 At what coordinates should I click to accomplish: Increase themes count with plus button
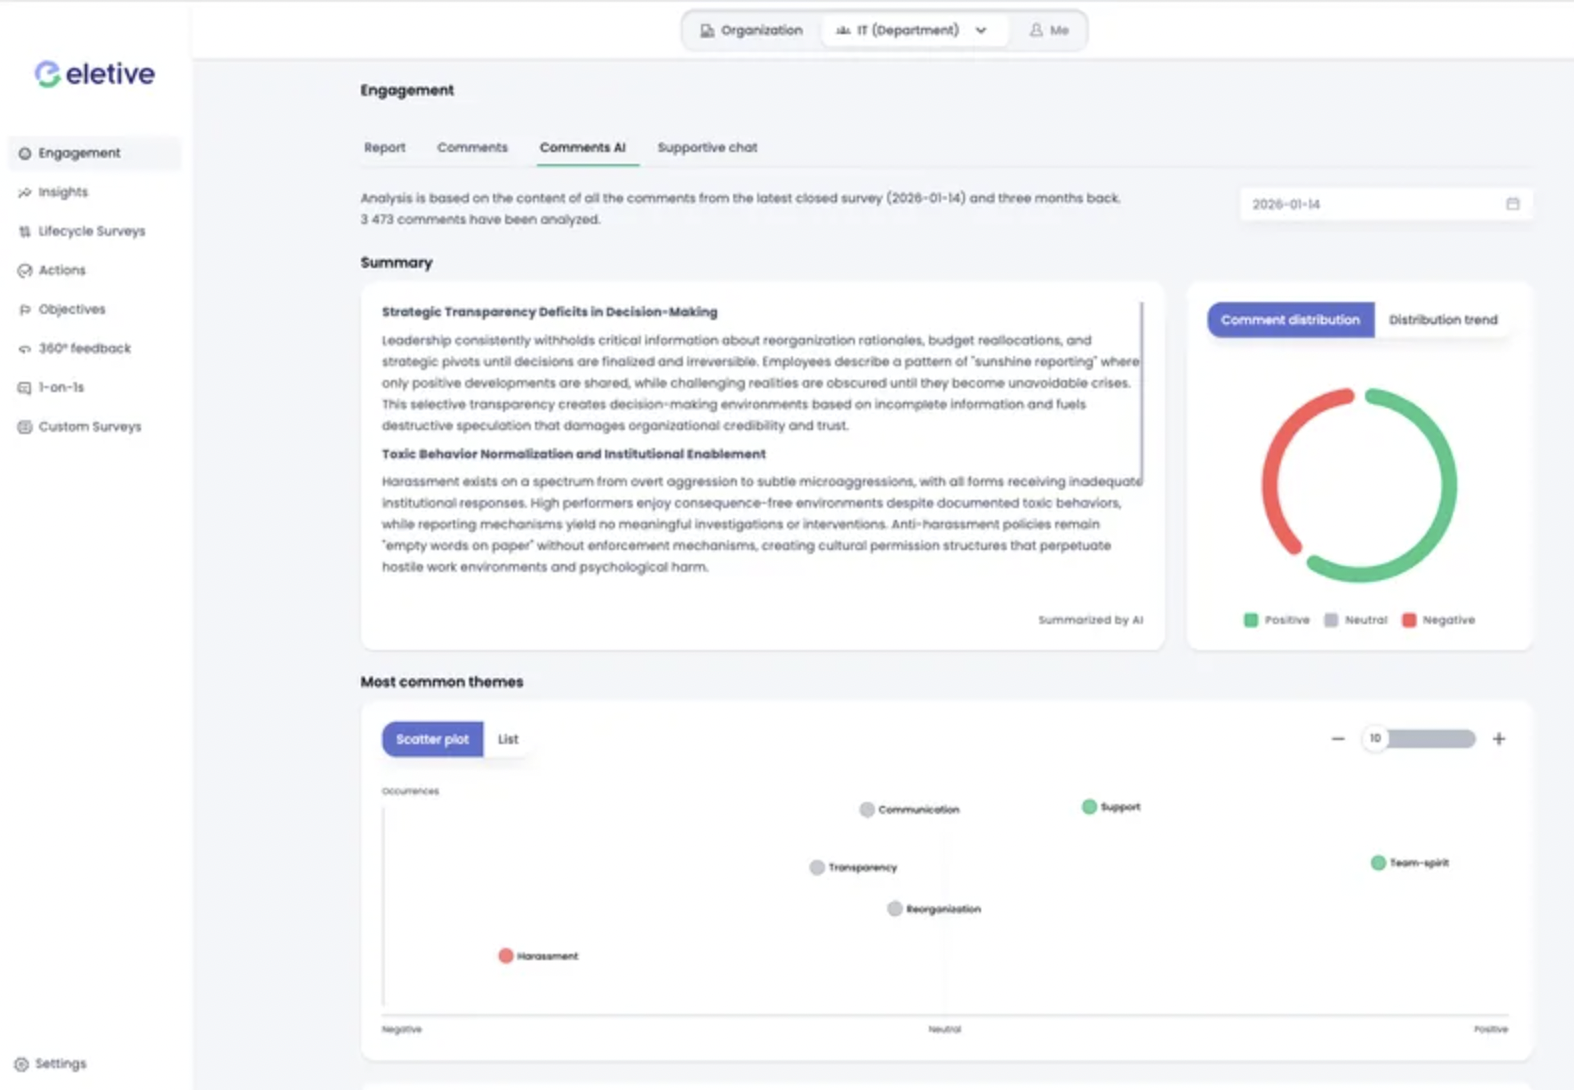pyautogui.click(x=1499, y=739)
